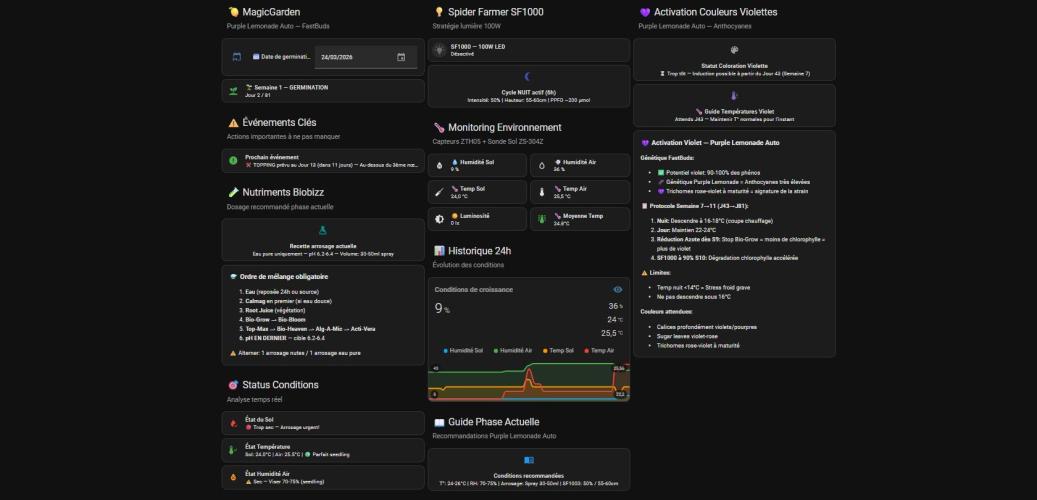Click the green icon of Moyenne Temp
The image size is (1037, 500).
[x=542, y=219]
